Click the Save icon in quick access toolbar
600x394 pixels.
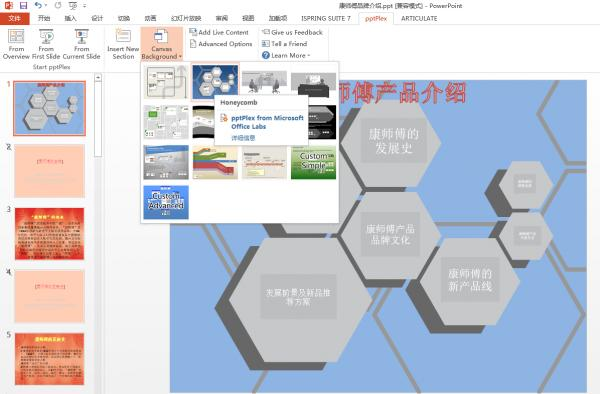[23, 5]
